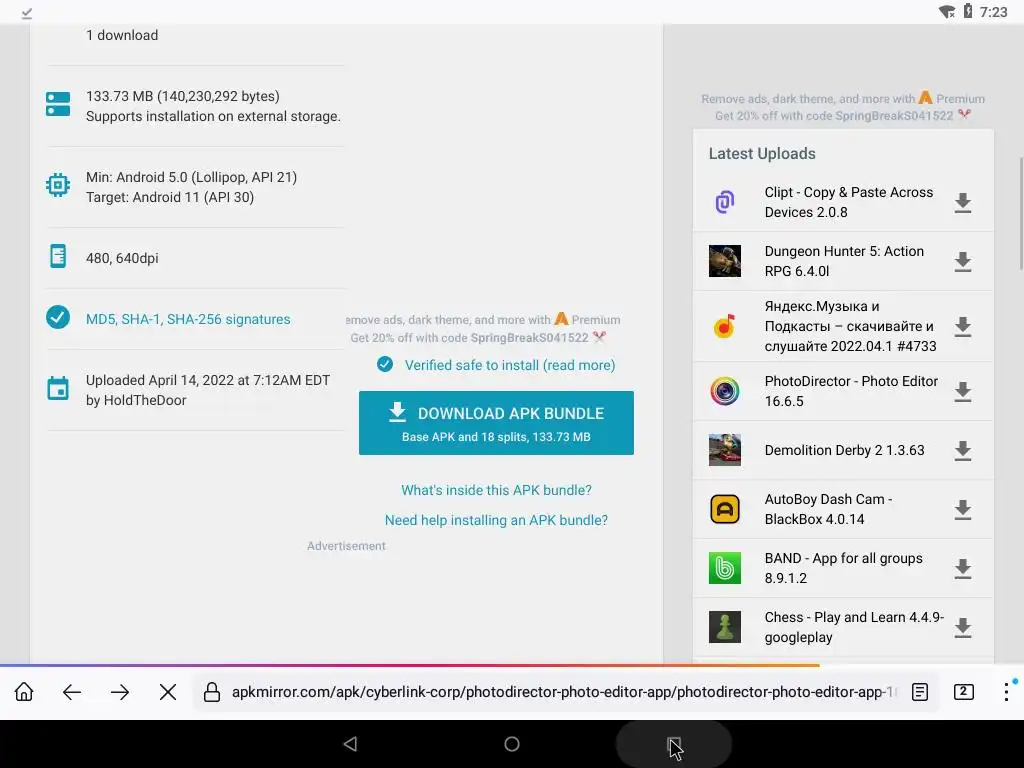
Task: Click 133.73 MB (140,230,292 bytes) text
Action: pyautogui.click(x=183, y=96)
